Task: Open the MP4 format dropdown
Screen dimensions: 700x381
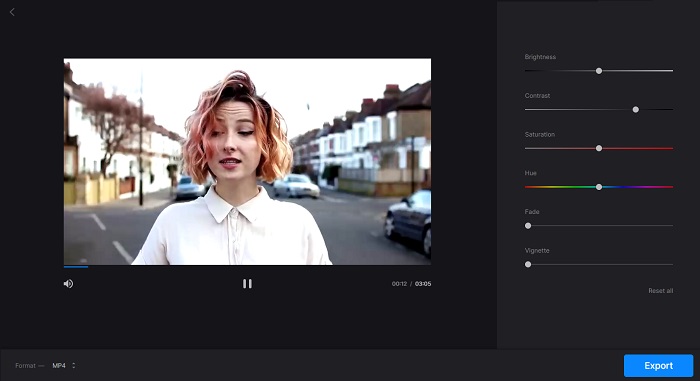Action: point(63,365)
